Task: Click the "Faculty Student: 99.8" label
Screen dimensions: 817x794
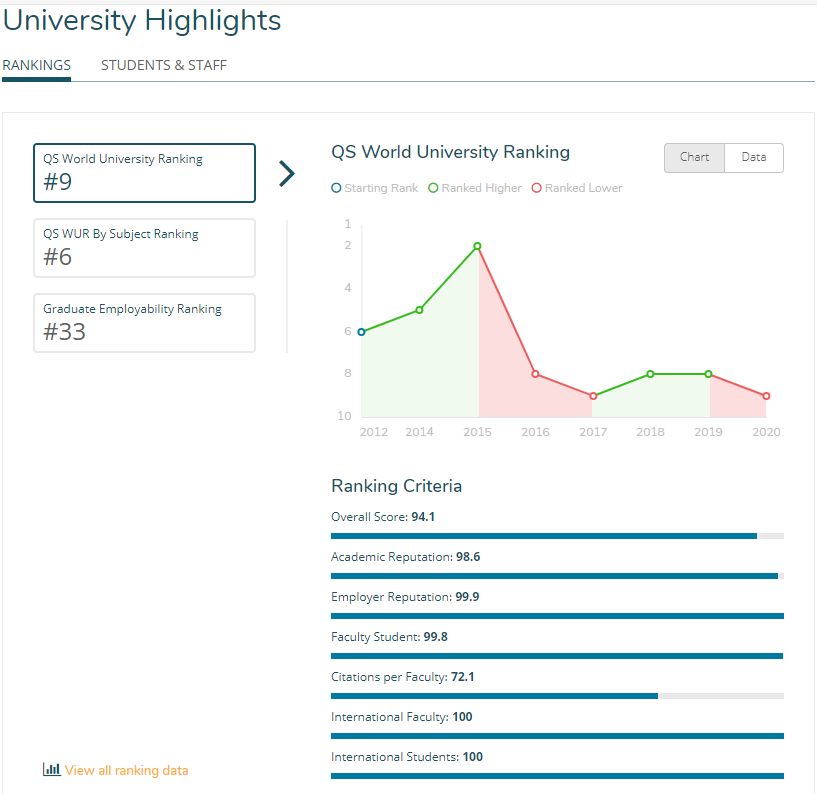Action: (389, 637)
